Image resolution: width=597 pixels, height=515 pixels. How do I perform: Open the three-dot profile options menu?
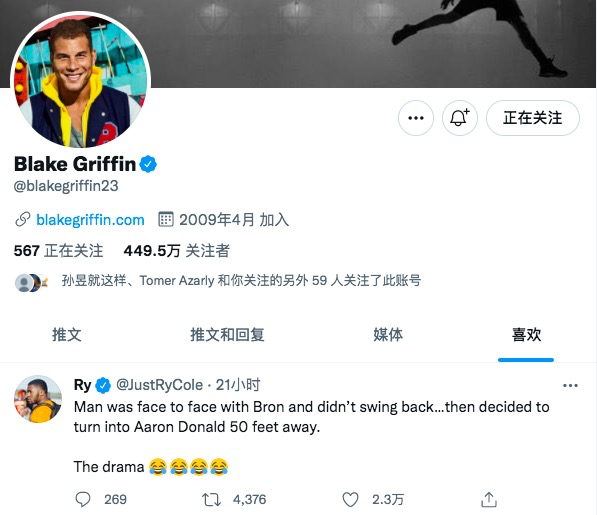[x=416, y=118]
